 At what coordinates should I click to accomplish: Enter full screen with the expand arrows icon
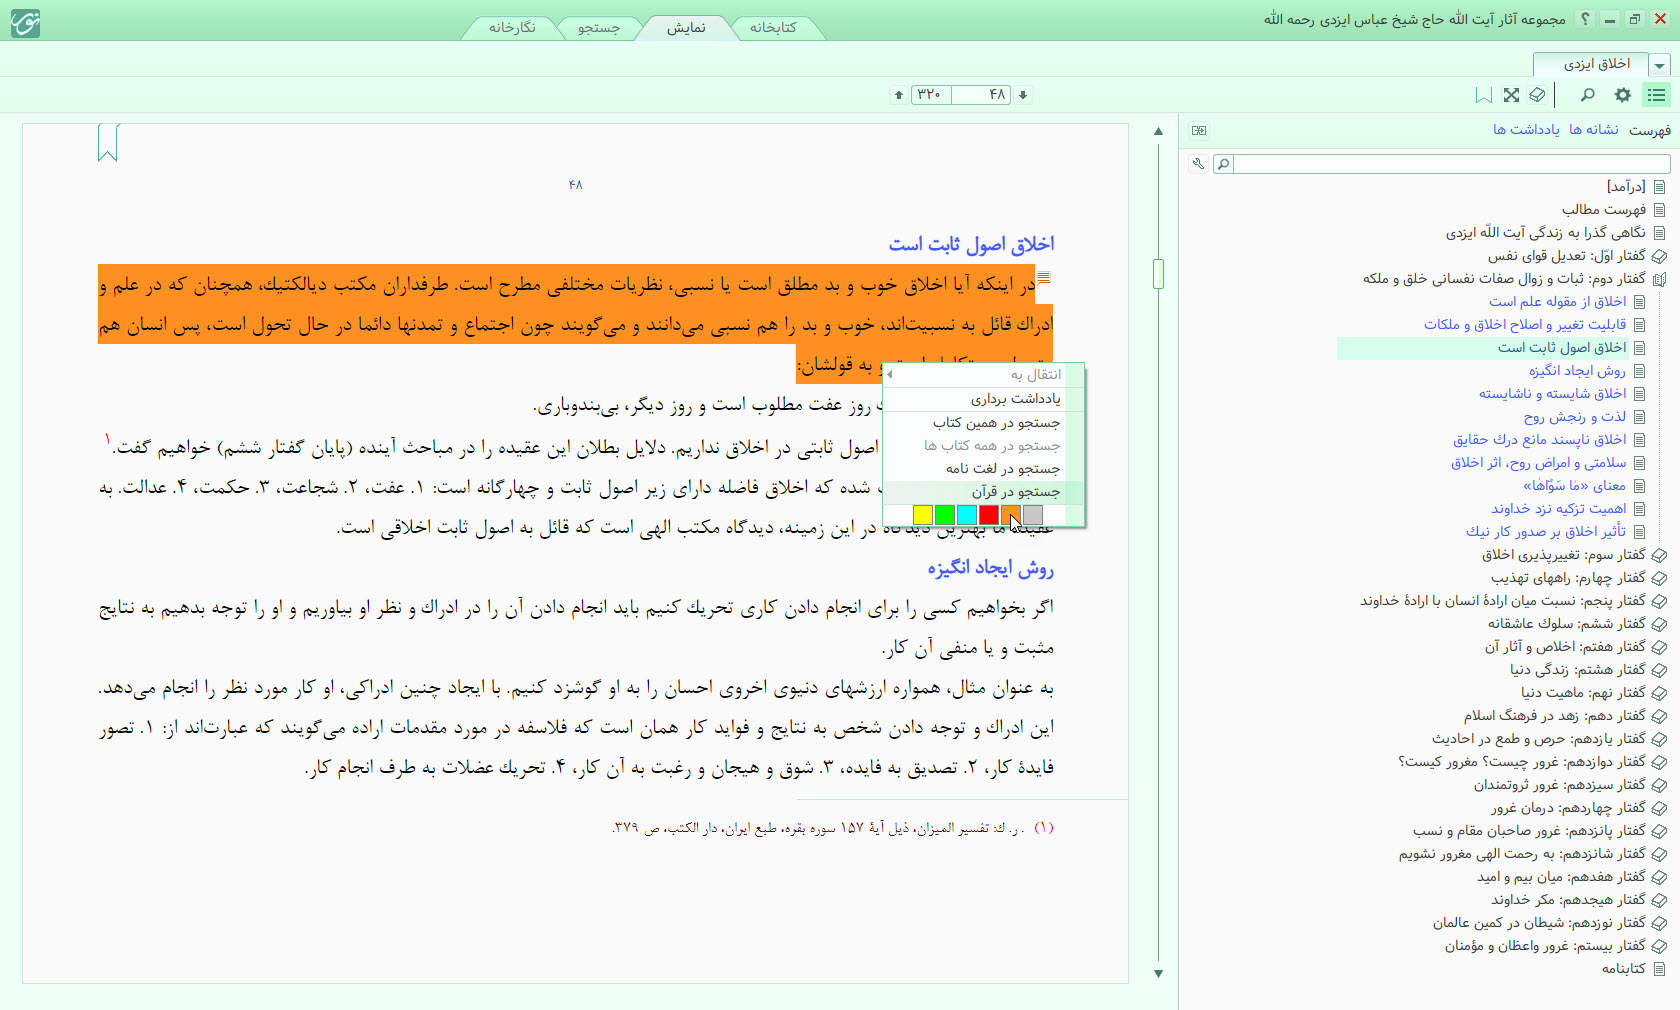click(x=1511, y=95)
